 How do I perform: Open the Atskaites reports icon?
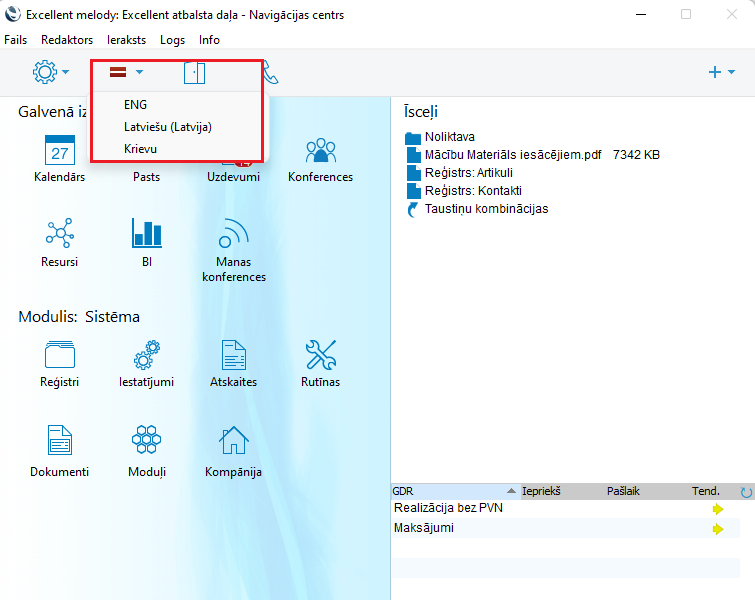click(x=233, y=354)
